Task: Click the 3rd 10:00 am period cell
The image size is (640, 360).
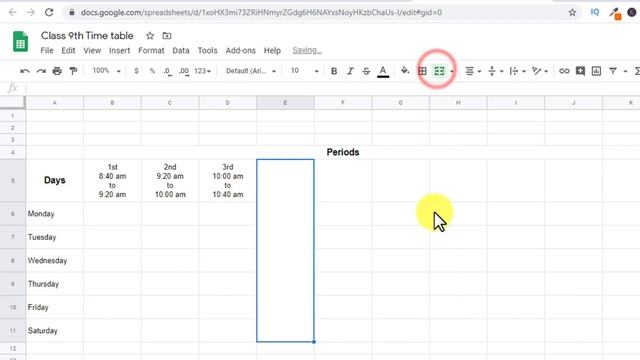Action: (x=228, y=180)
